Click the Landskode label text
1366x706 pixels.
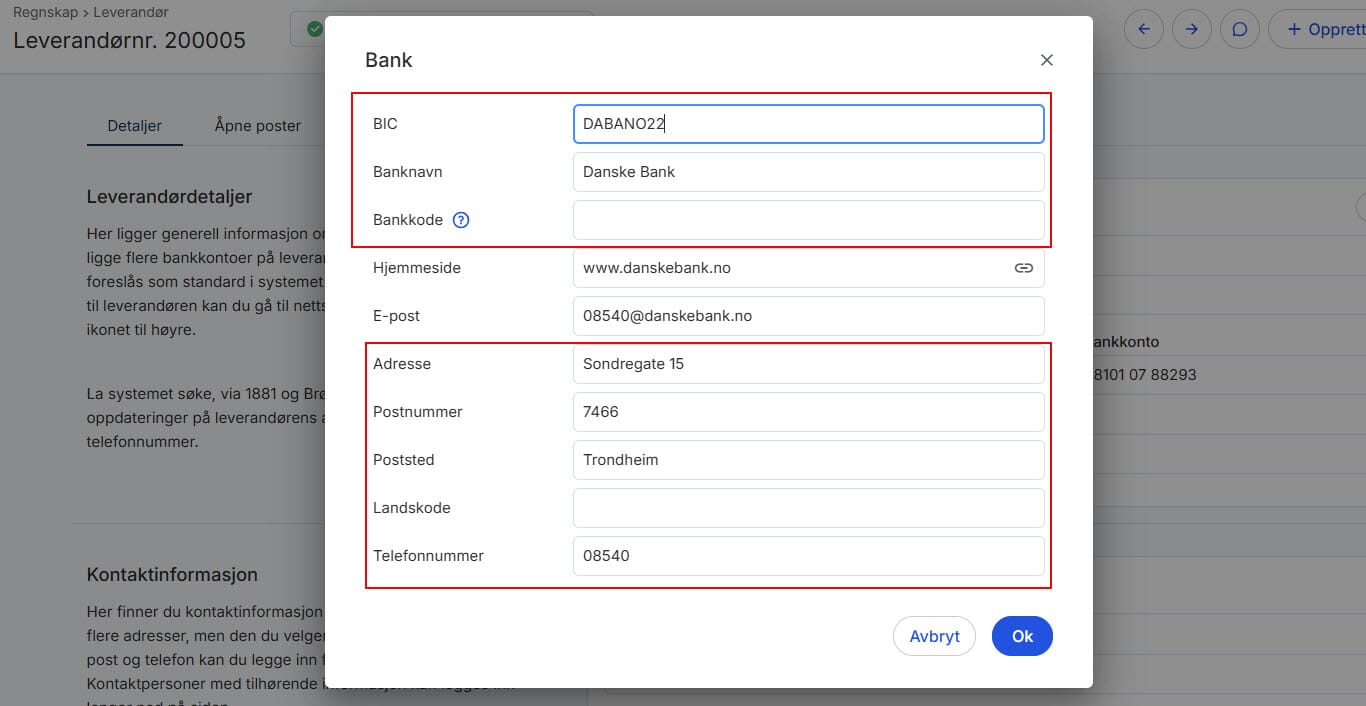412,508
